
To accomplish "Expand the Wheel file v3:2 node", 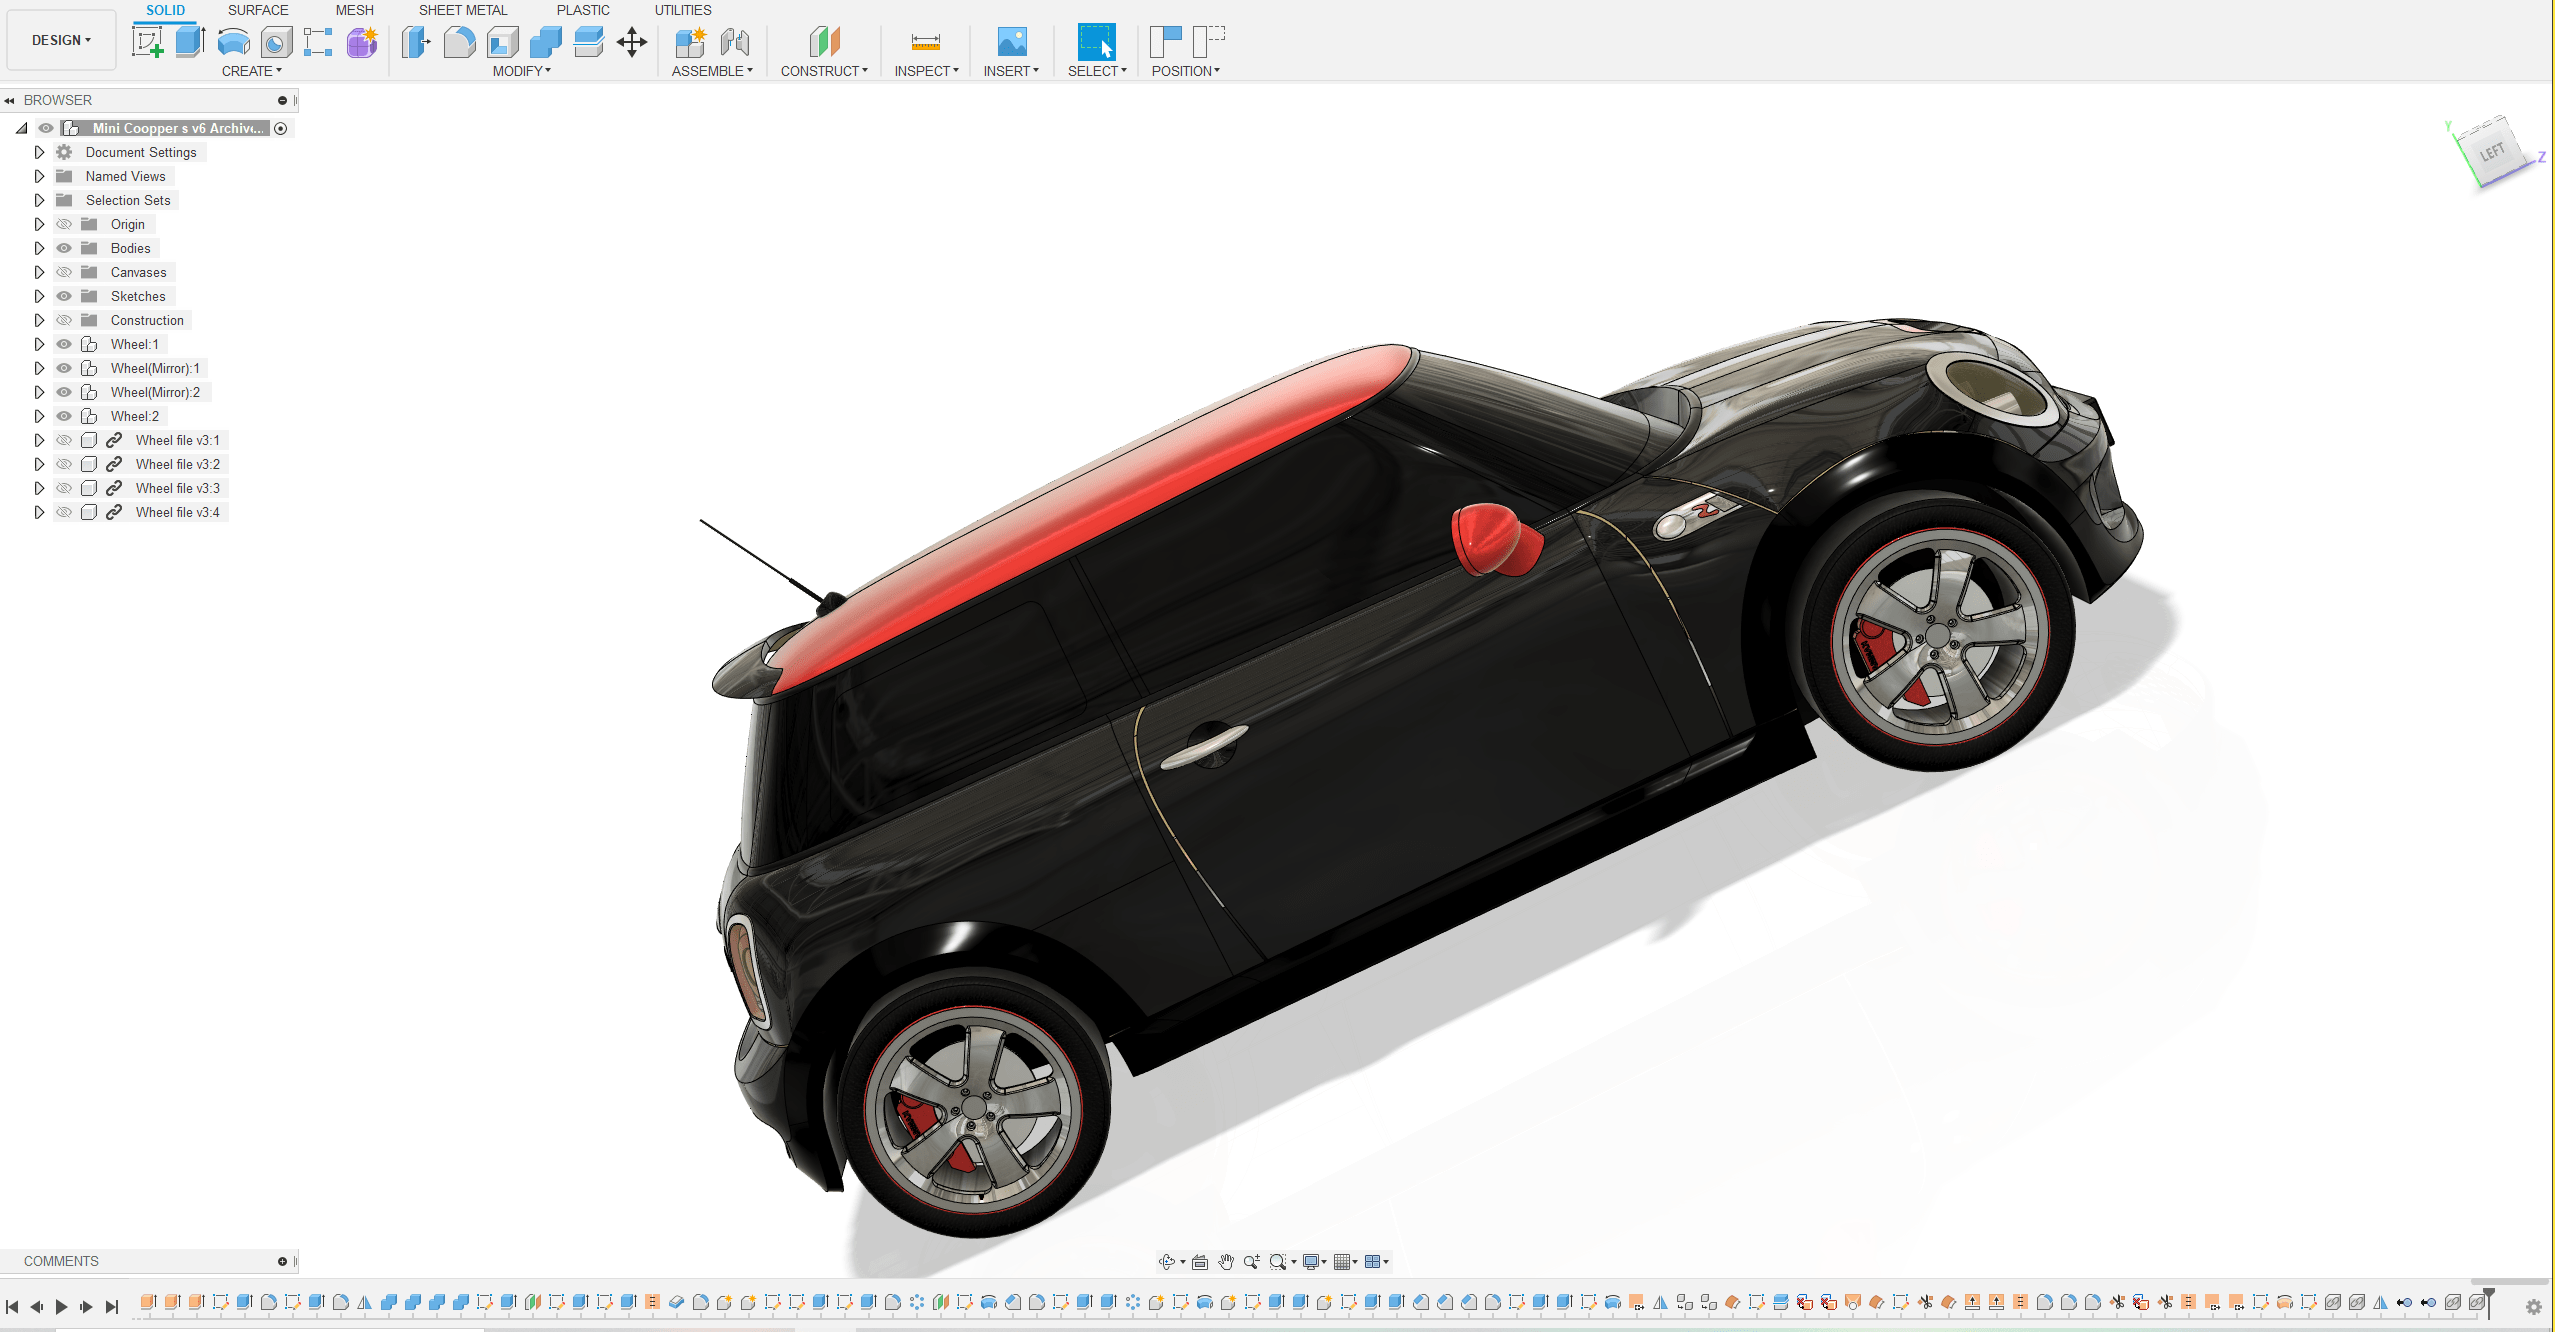I will [x=39, y=464].
